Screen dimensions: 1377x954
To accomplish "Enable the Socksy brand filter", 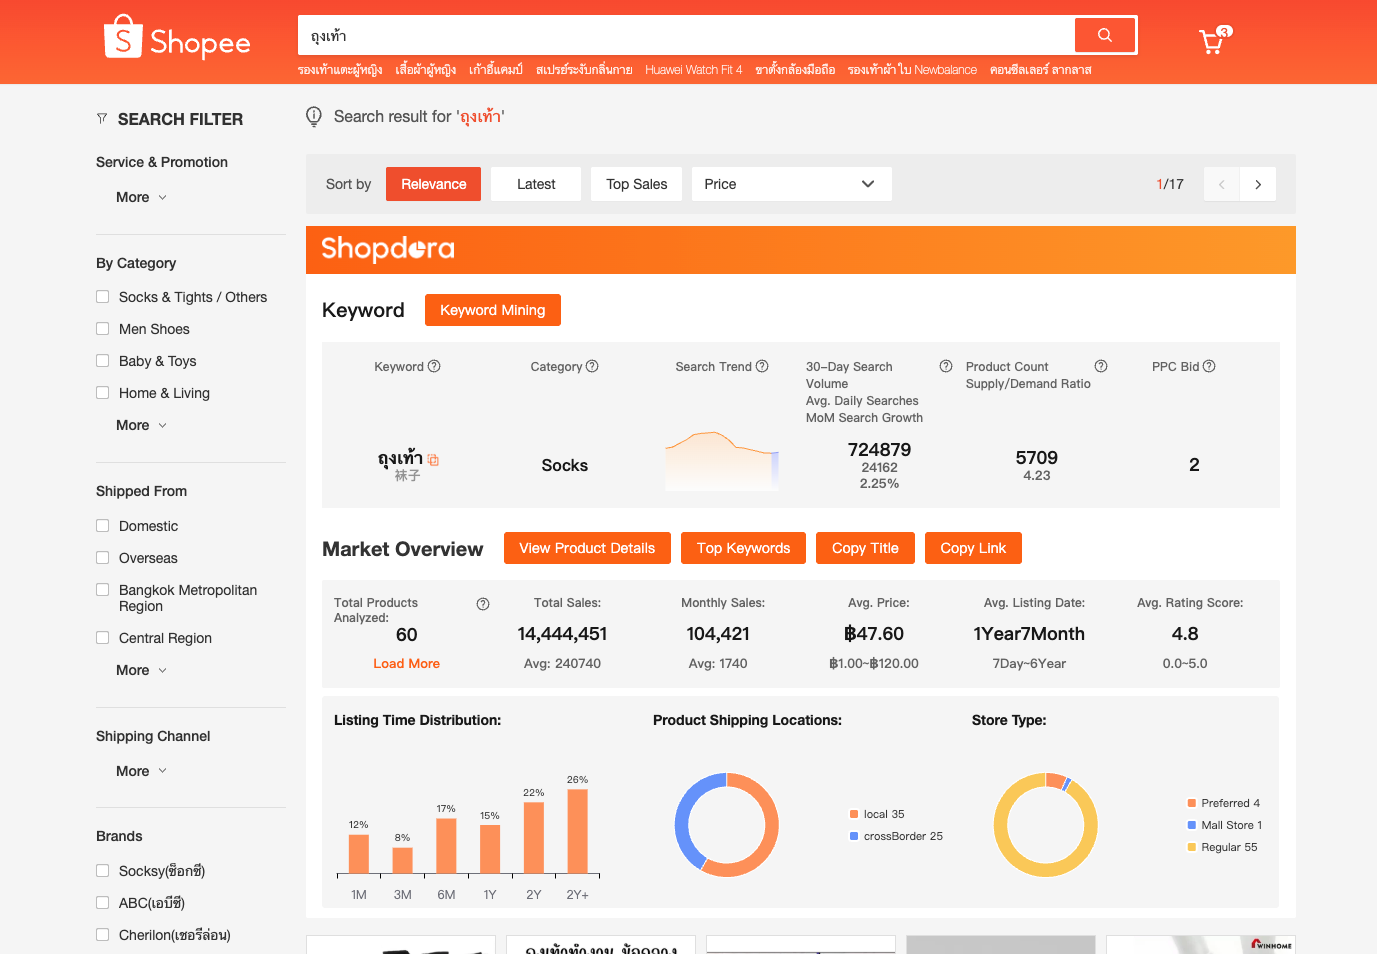I will [x=102, y=871].
